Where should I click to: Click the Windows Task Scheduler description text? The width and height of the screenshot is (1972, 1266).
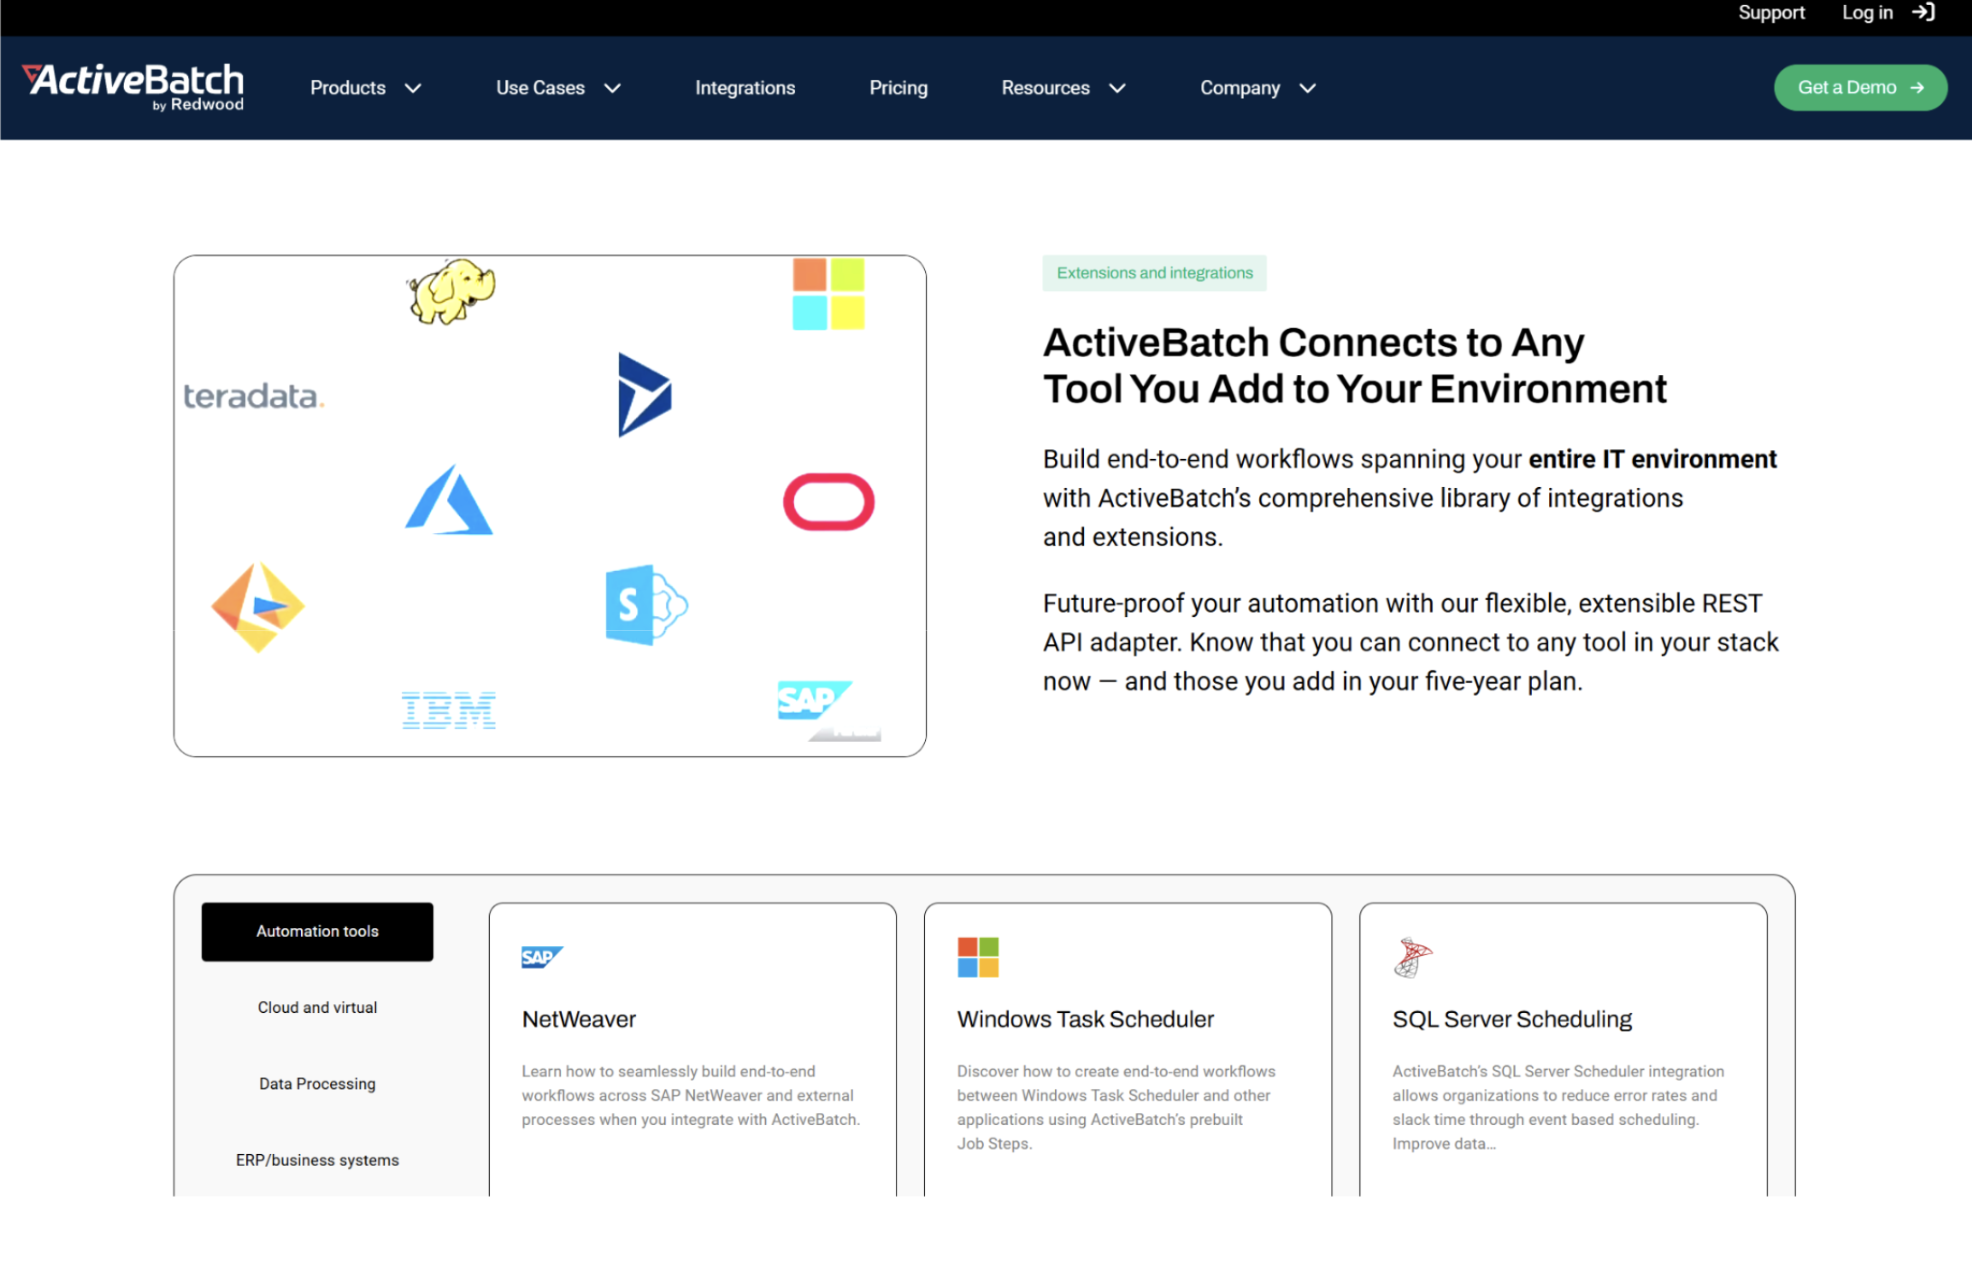1116,1107
